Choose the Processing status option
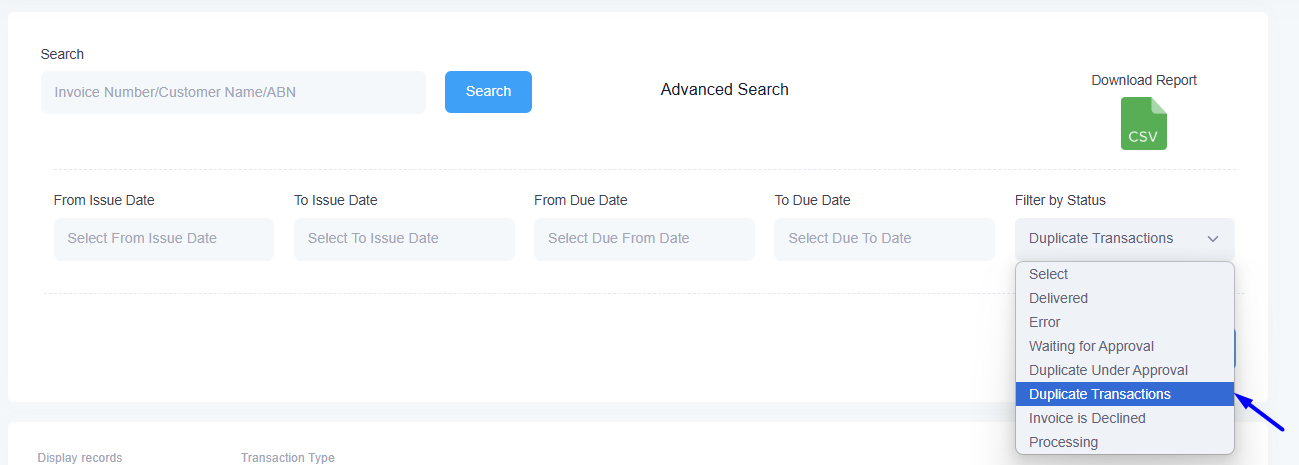Screen dimensions: 1299x465 [1063, 442]
